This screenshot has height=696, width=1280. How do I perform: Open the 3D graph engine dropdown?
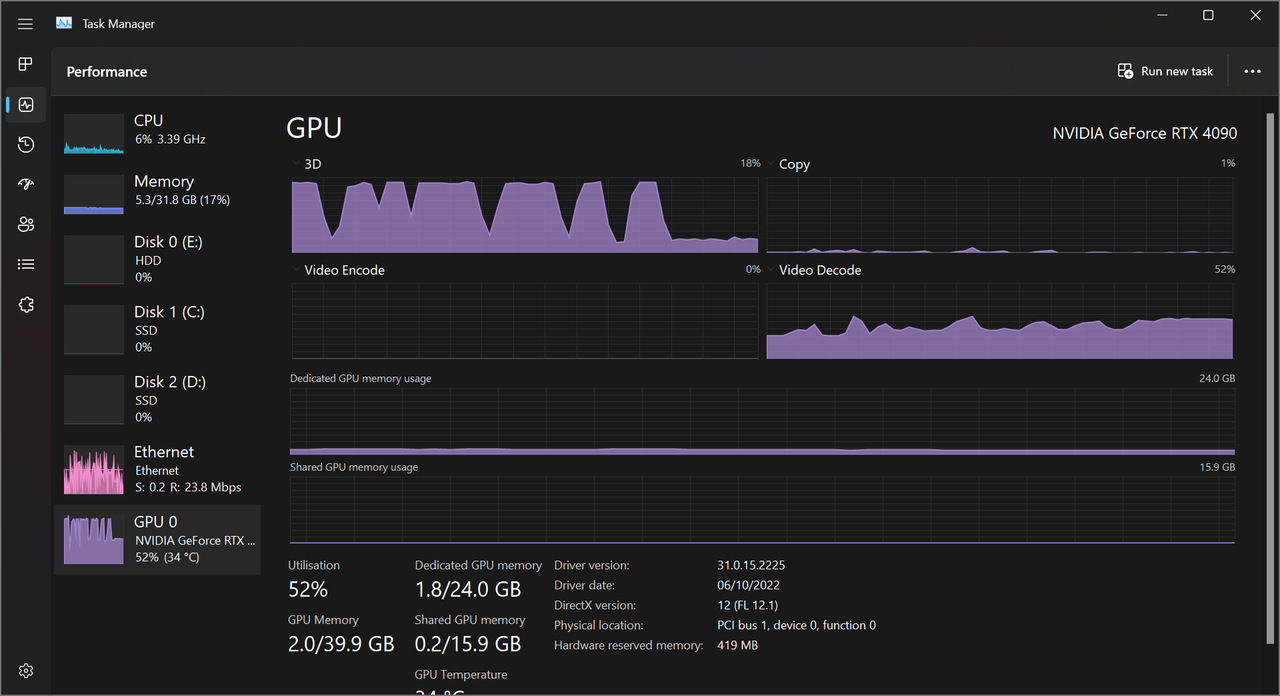307,163
